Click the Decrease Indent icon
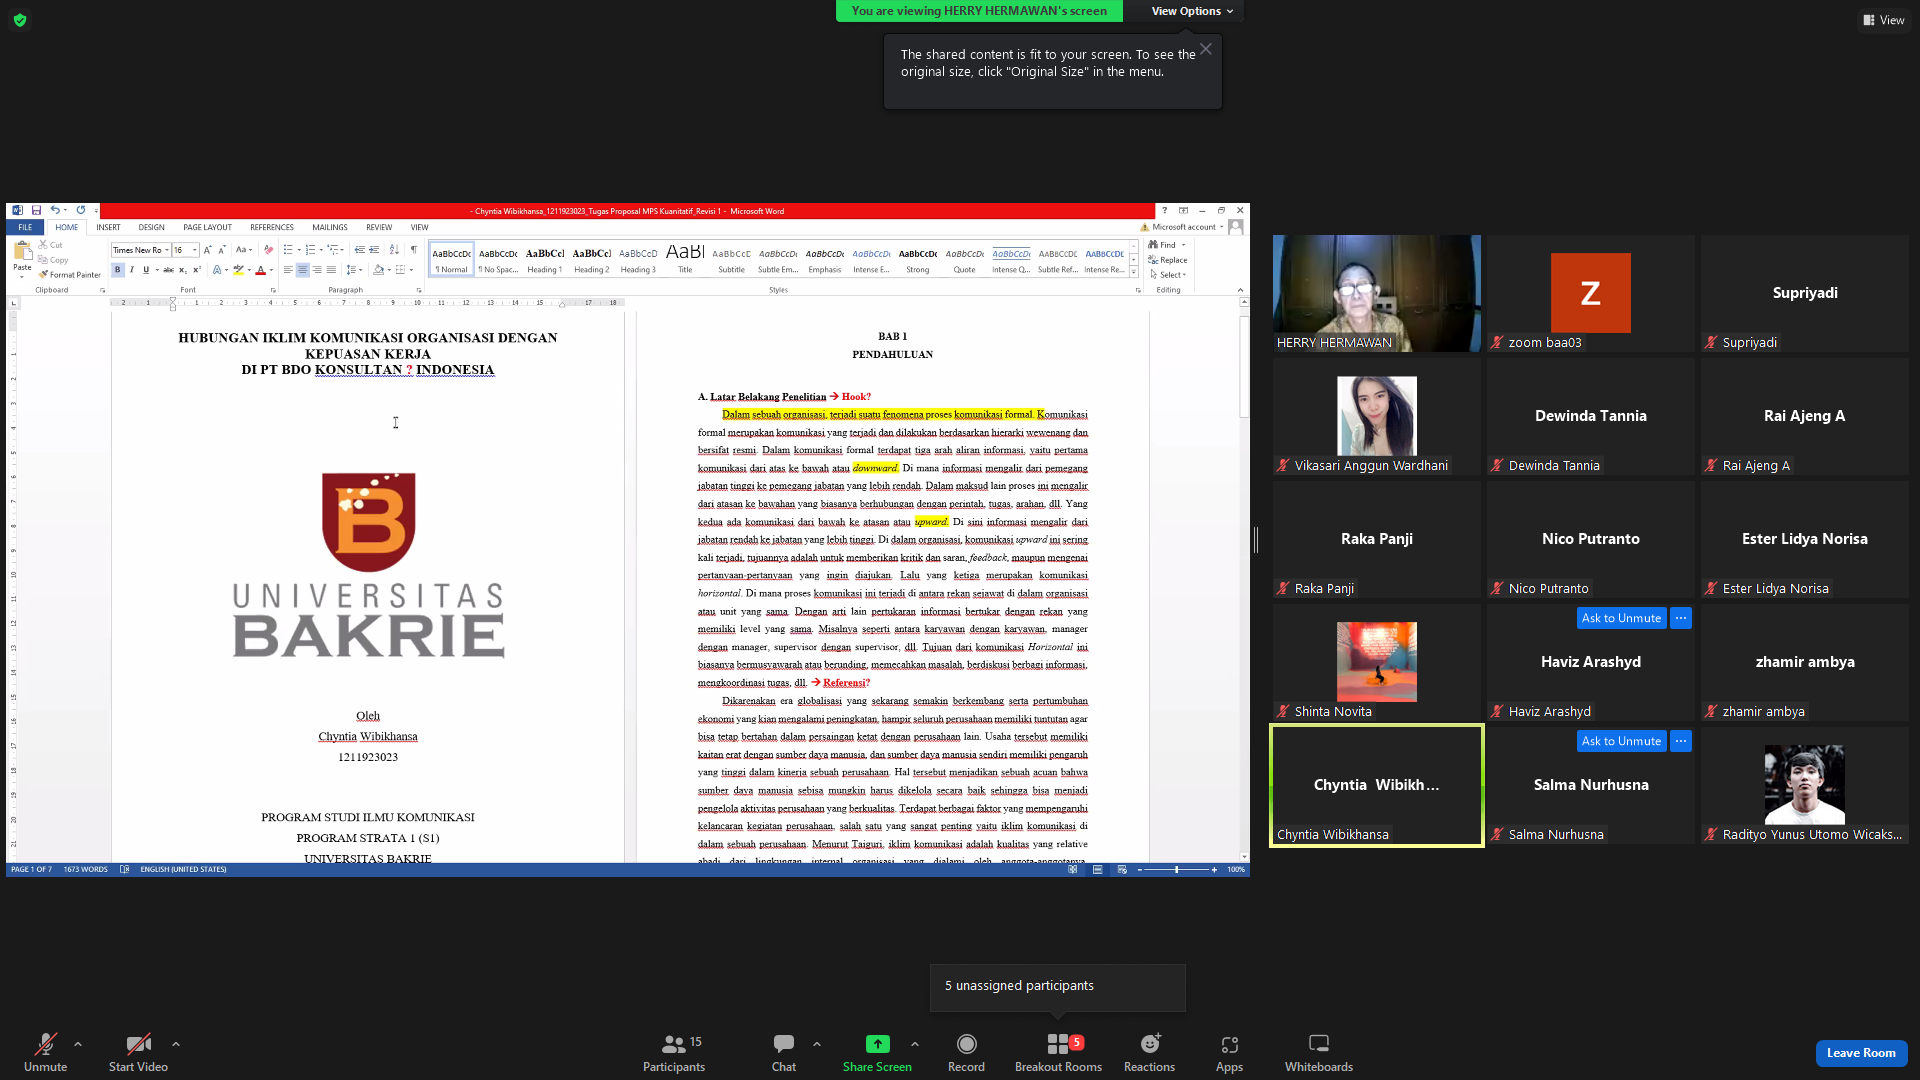 359,250
